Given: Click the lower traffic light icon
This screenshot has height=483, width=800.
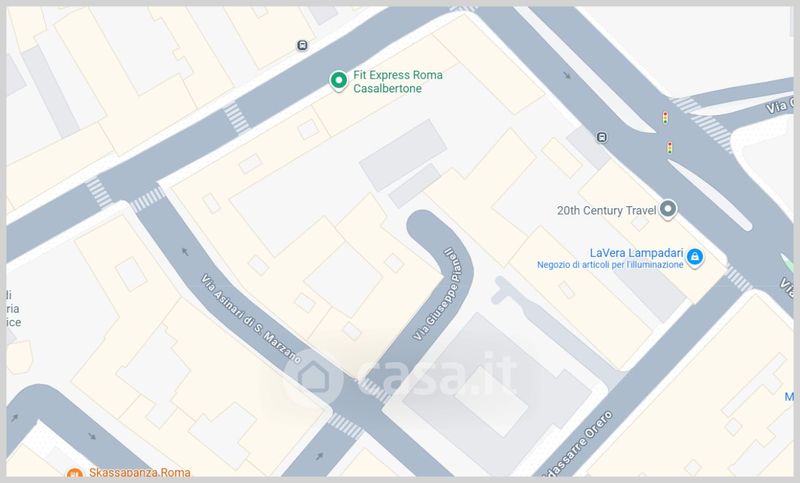Looking at the screenshot, I should click(670, 148).
